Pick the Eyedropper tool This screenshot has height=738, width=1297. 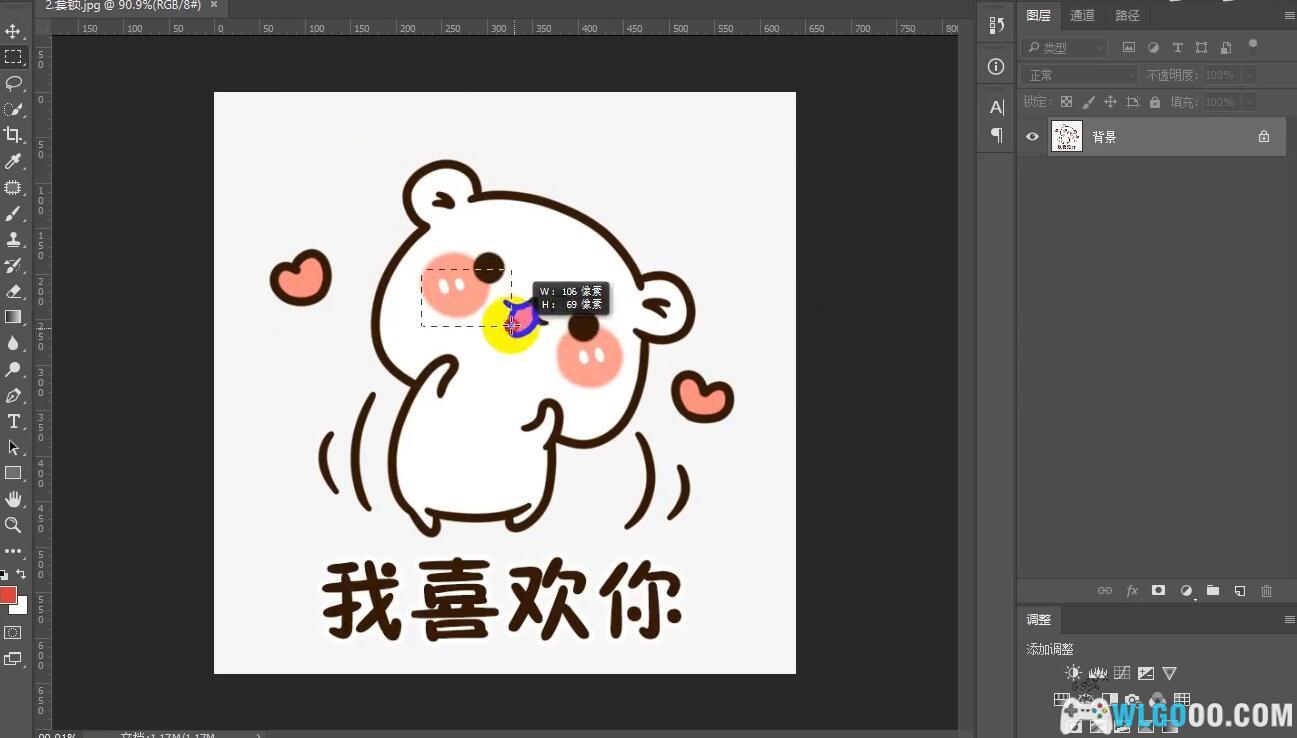[x=13, y=161]
